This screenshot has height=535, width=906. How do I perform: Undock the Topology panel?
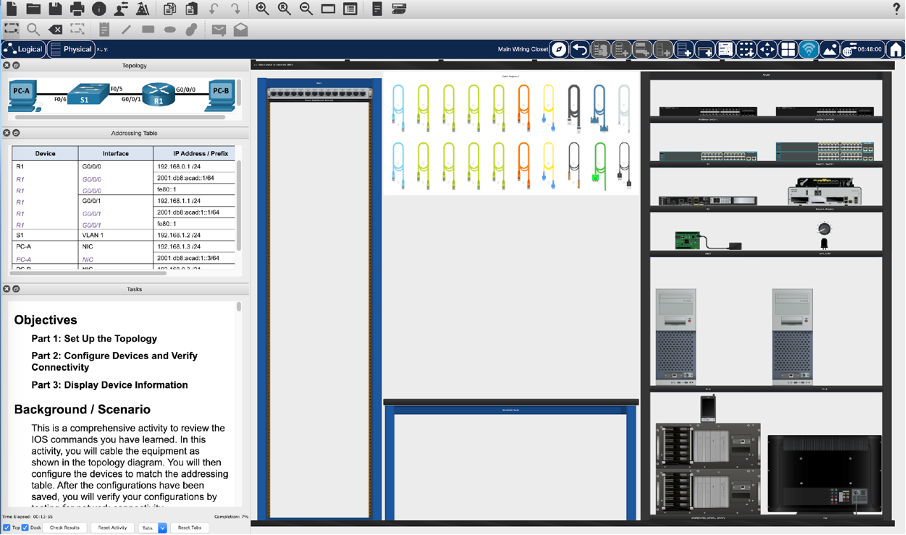tap(16, 65)
